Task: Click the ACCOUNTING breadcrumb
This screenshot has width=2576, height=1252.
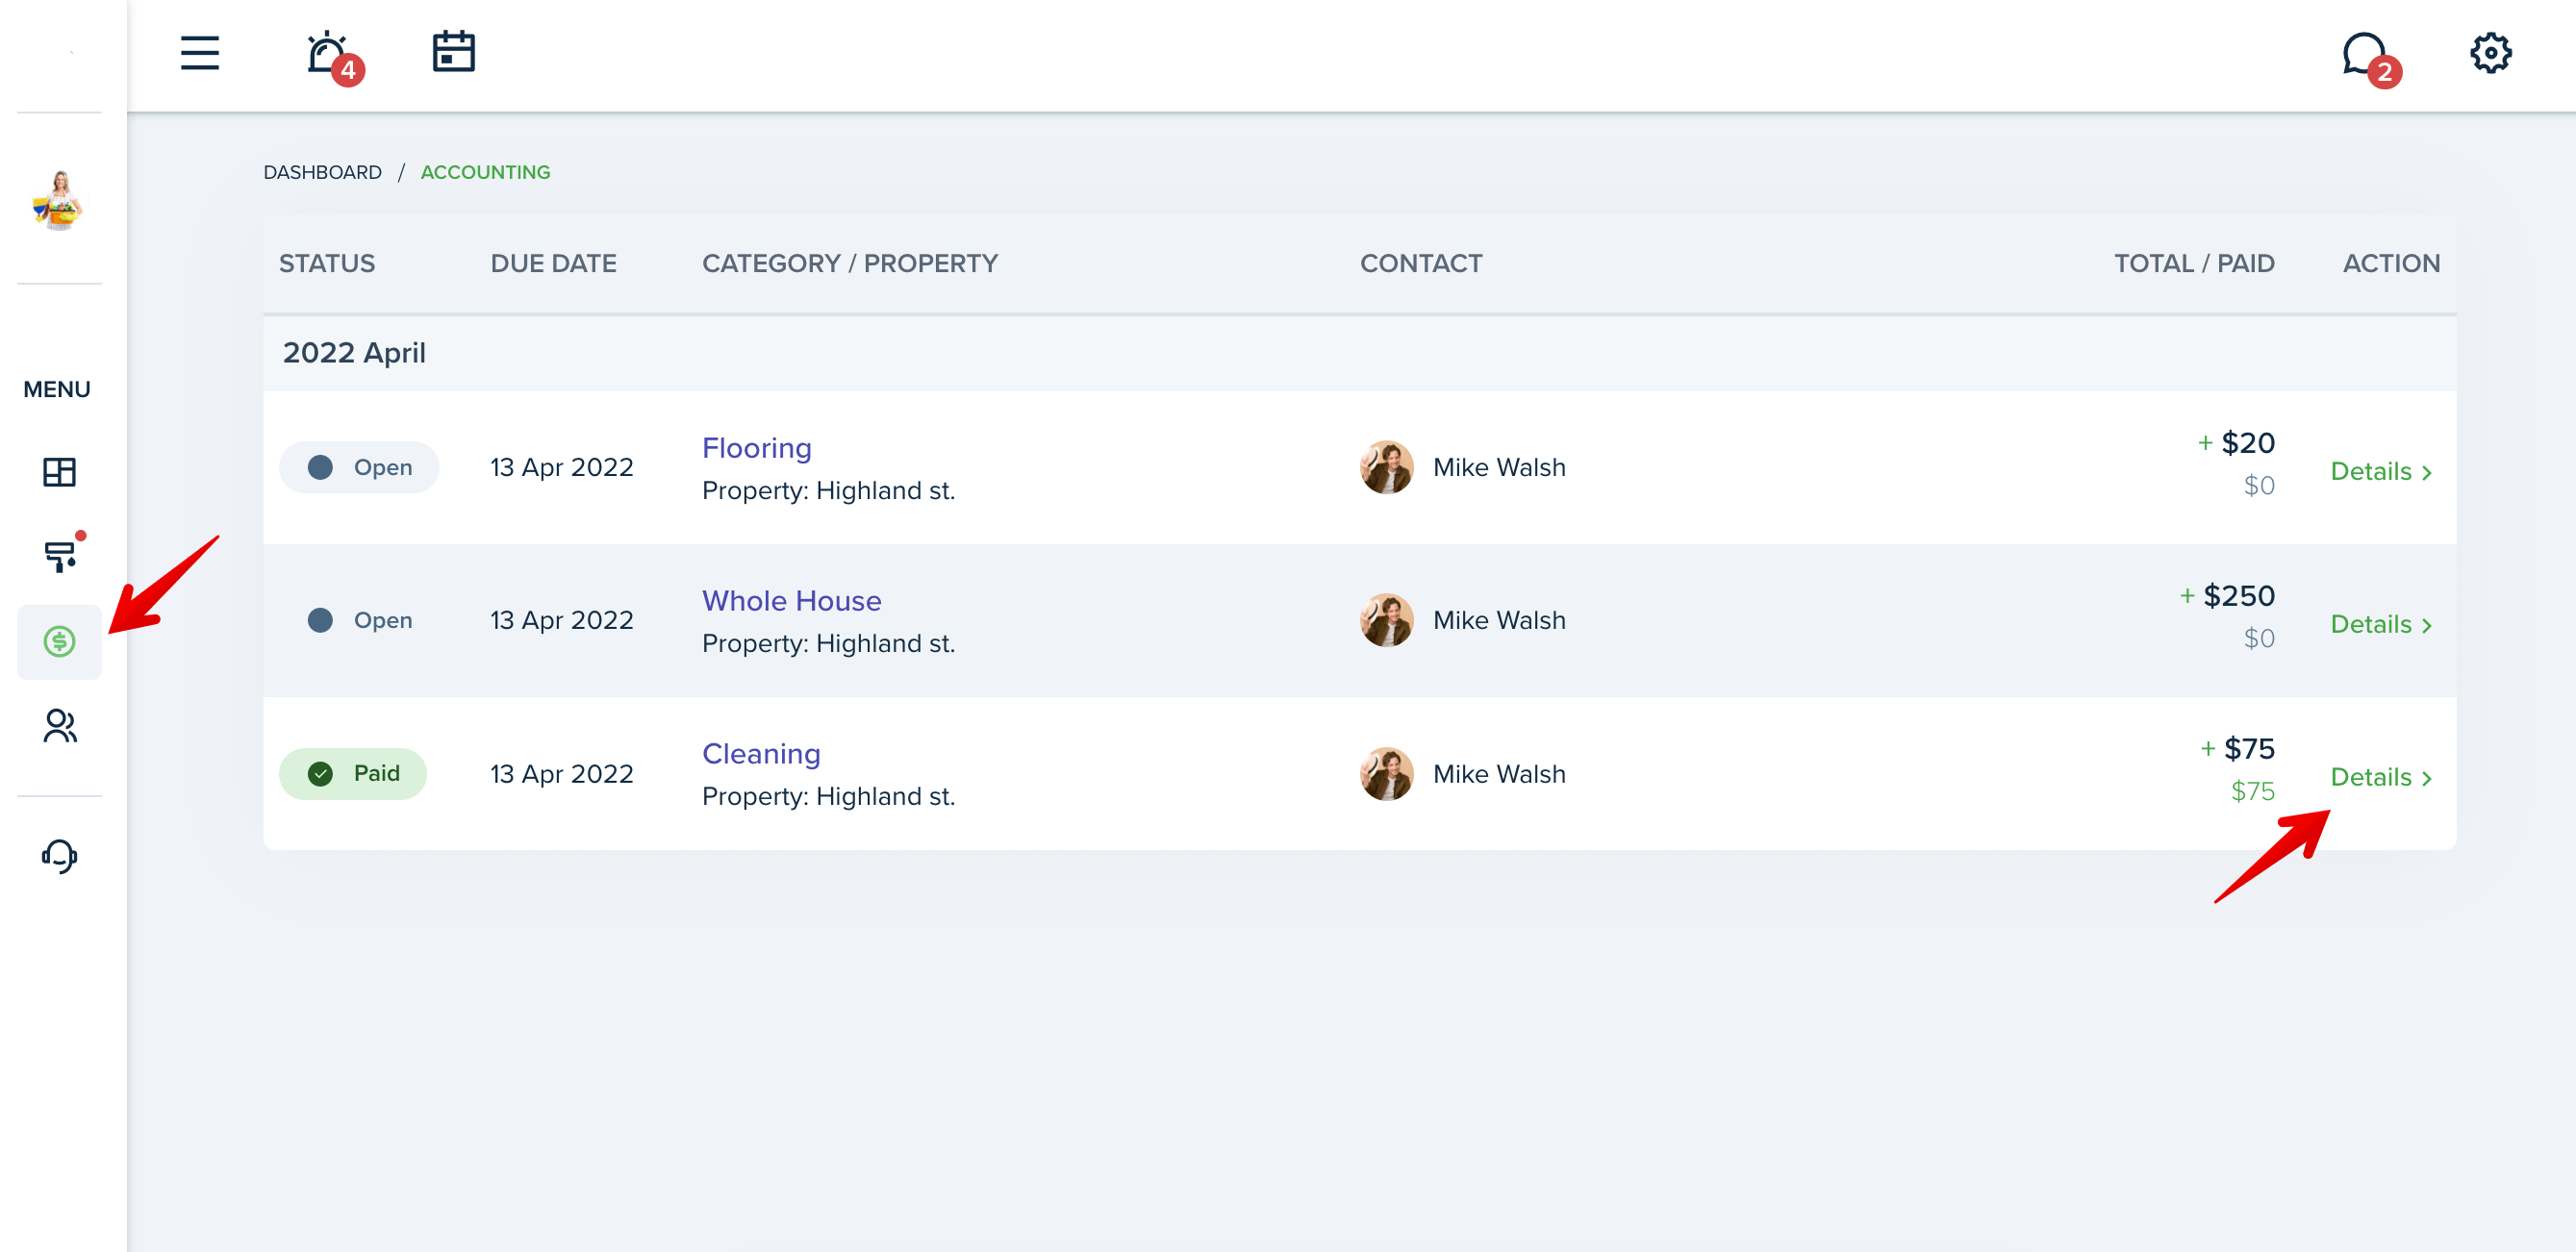Action: pyautogui.click(x=485, y=172)
